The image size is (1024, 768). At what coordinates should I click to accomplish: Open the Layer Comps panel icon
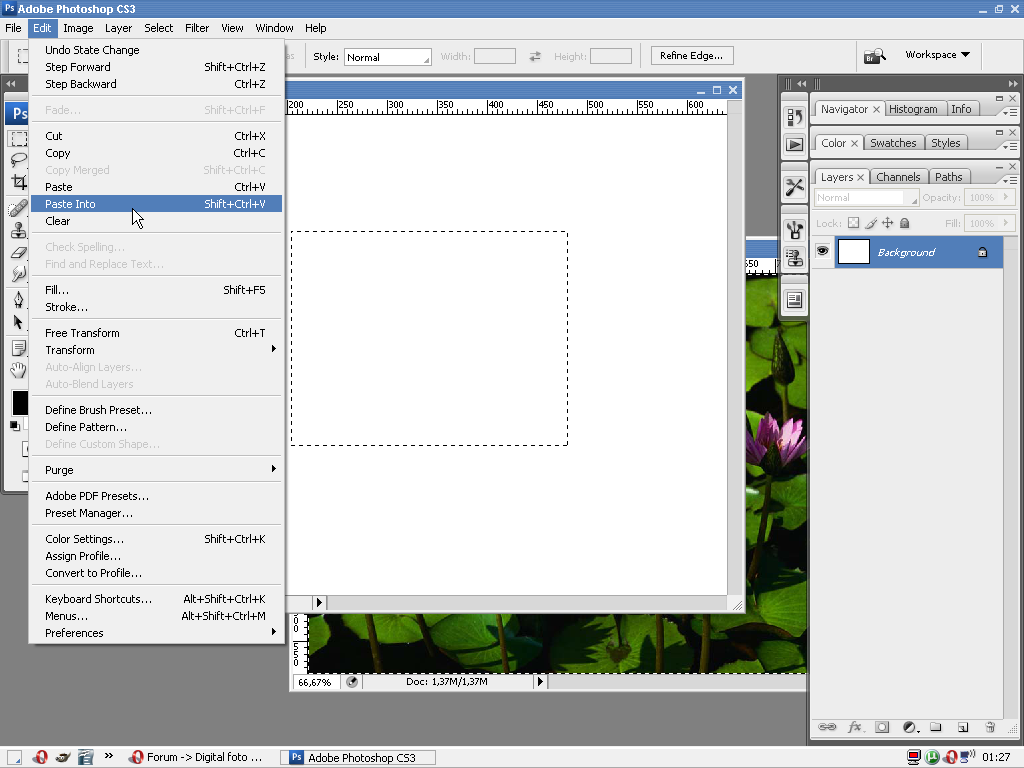click(x=795, y=300)
